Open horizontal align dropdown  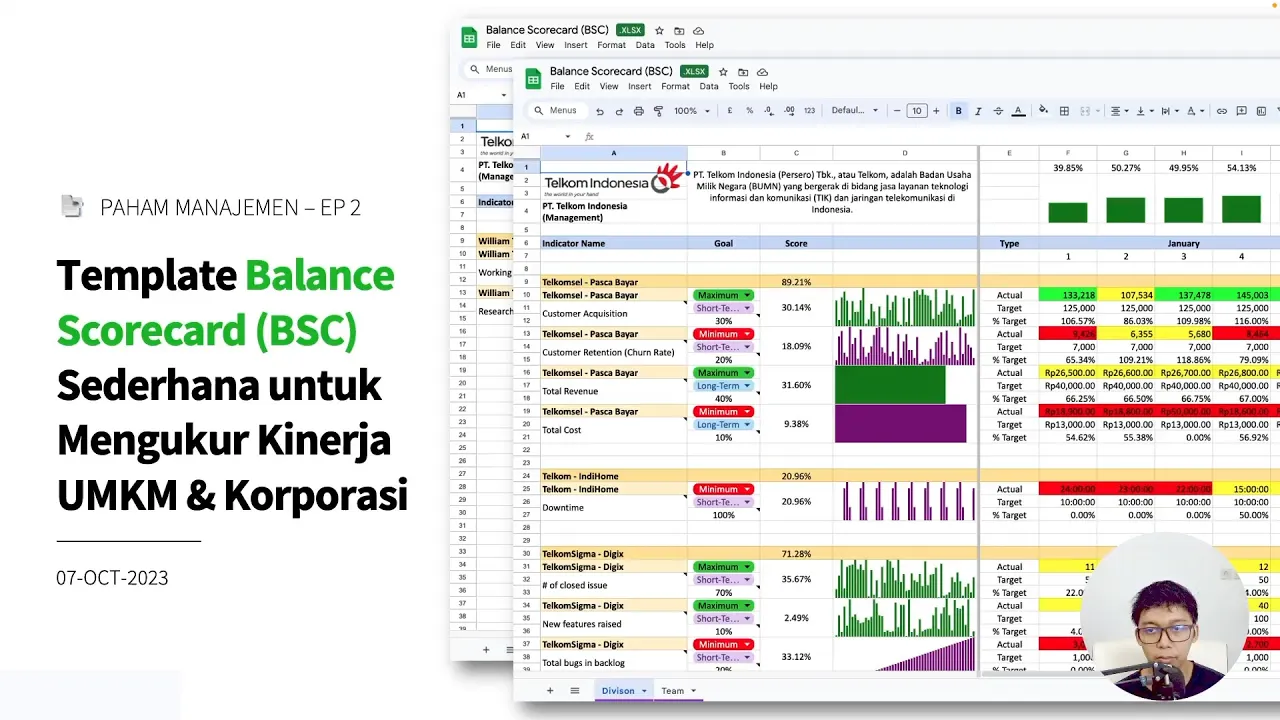1119,111
